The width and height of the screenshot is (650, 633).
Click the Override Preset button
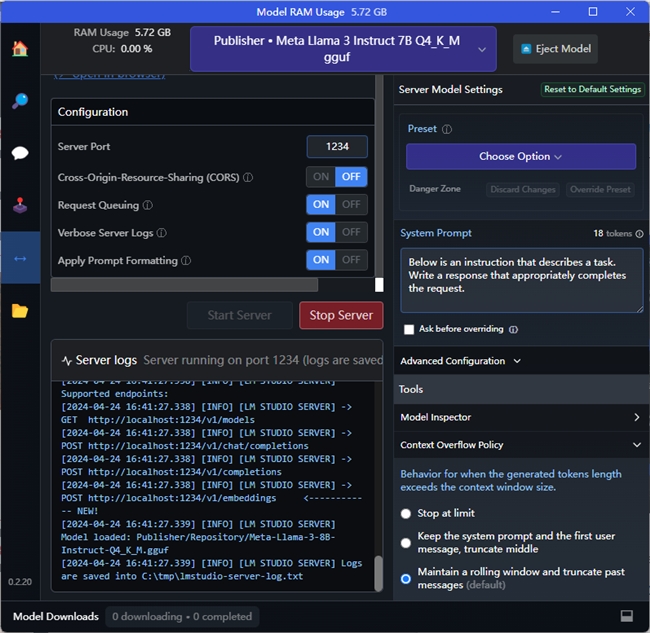pyautogui.click(x=600, y=189)
